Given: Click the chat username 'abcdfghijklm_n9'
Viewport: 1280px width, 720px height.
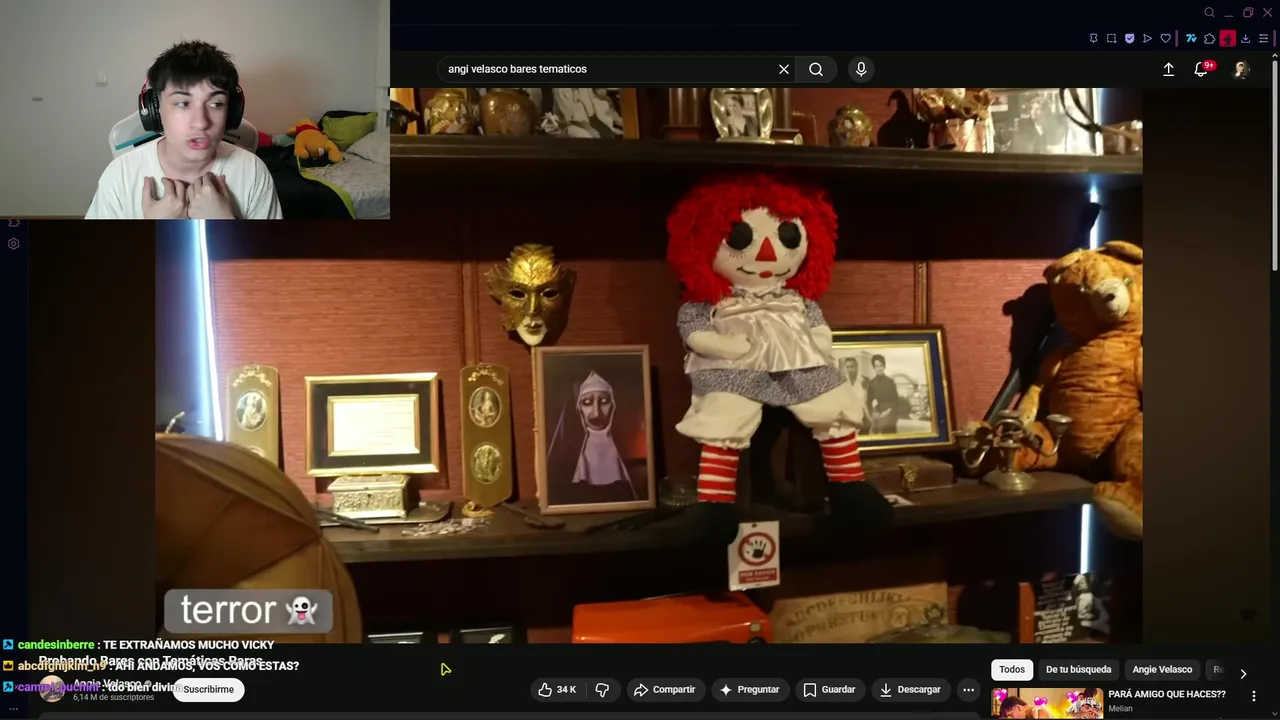Looking at the screenshot, I should pyautogui.click(x=61, y=666).
